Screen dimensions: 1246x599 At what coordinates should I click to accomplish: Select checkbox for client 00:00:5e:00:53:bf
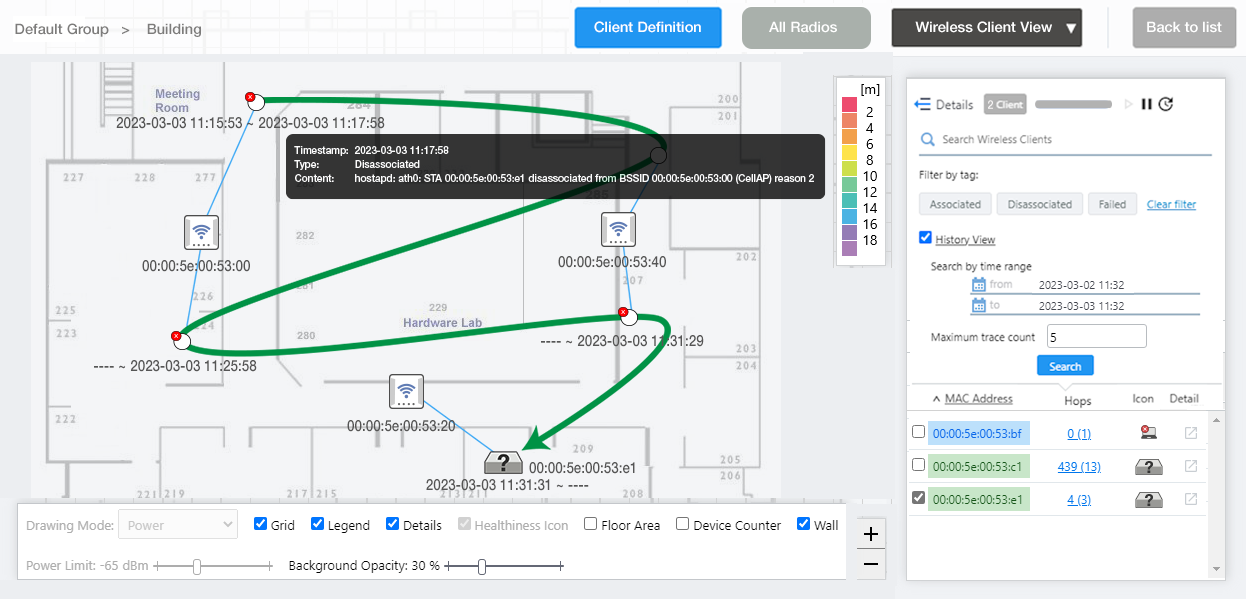click(919, 433)
